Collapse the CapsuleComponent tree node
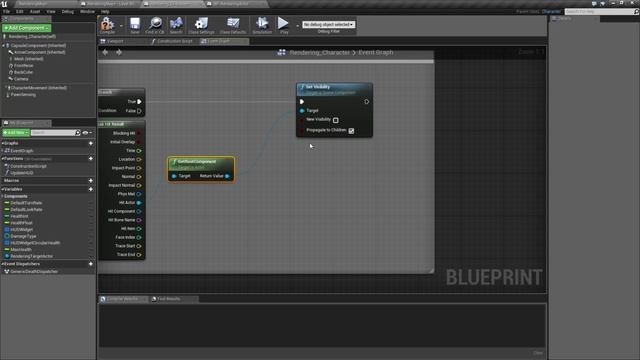 coord(3,45)
